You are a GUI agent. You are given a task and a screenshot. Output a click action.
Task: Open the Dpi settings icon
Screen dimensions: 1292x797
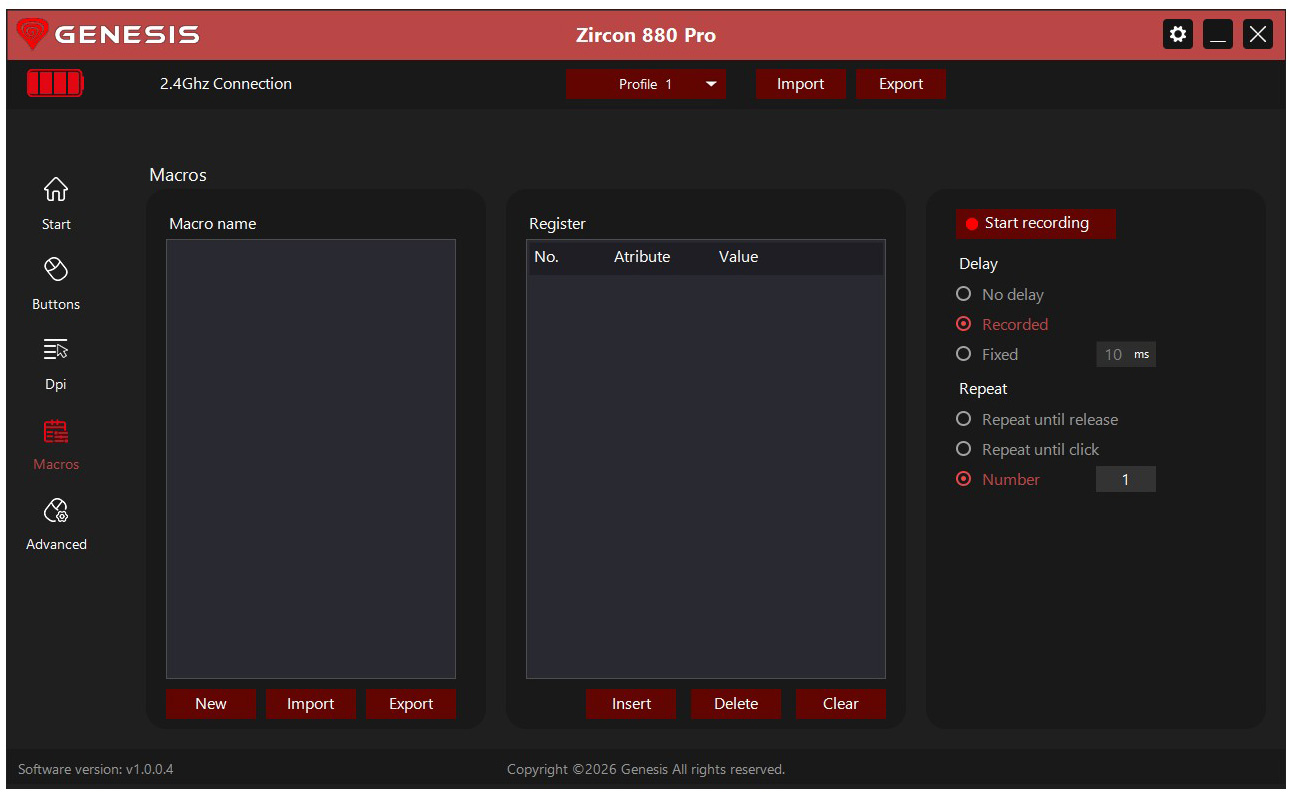(x=56, y=349)
